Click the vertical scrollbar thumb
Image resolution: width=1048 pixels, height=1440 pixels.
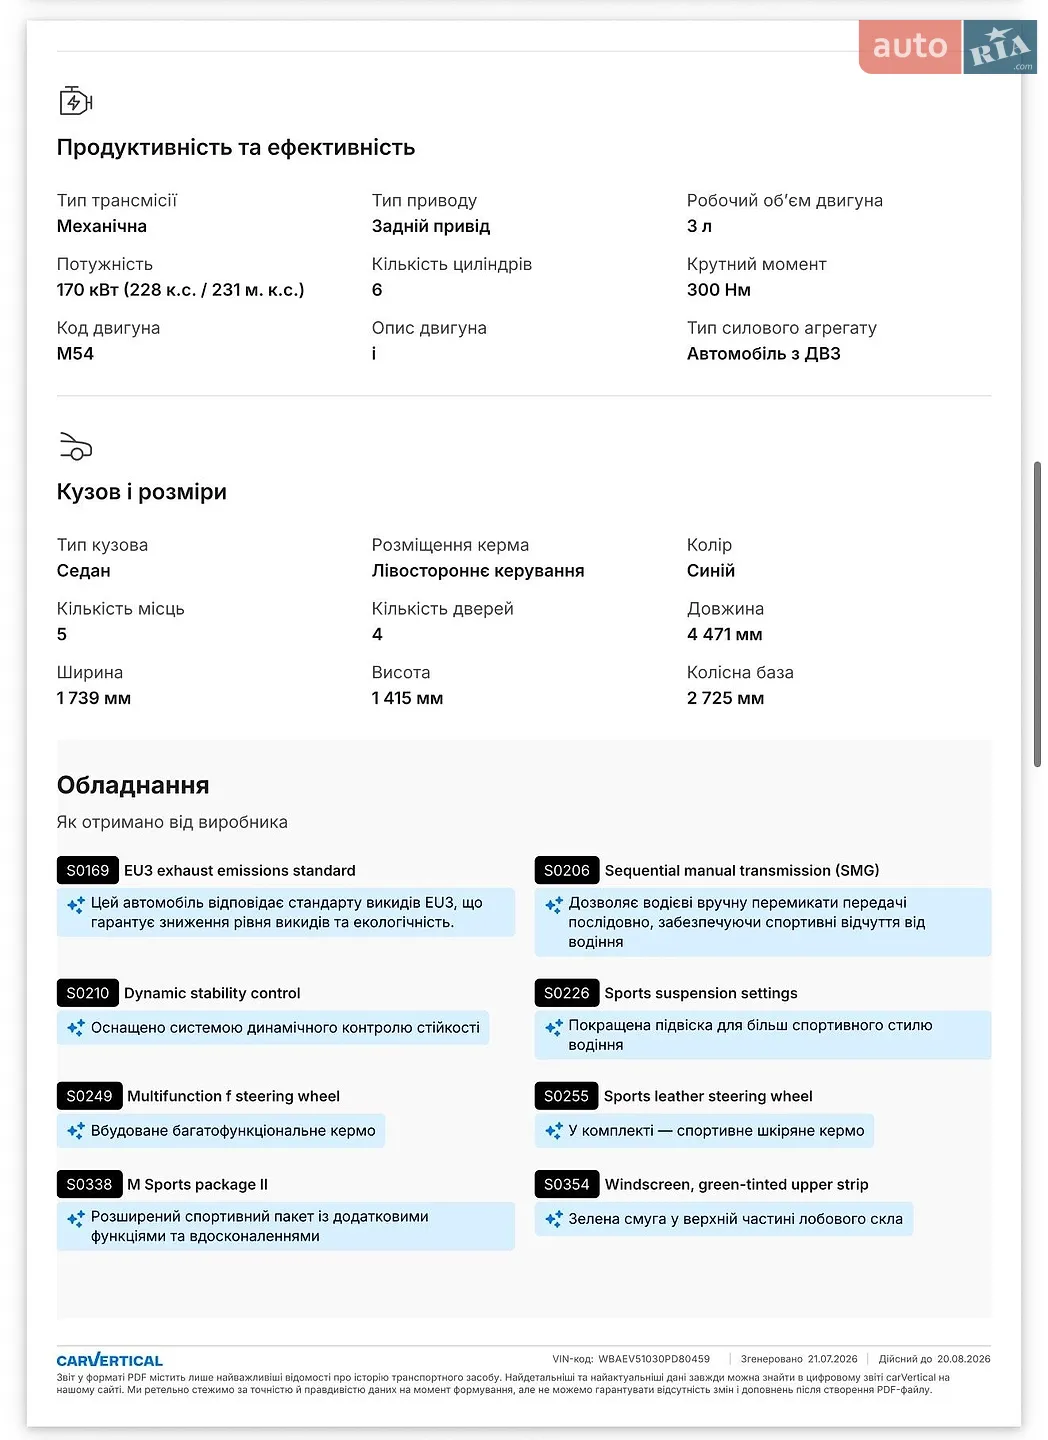(x=1038, y=614)
